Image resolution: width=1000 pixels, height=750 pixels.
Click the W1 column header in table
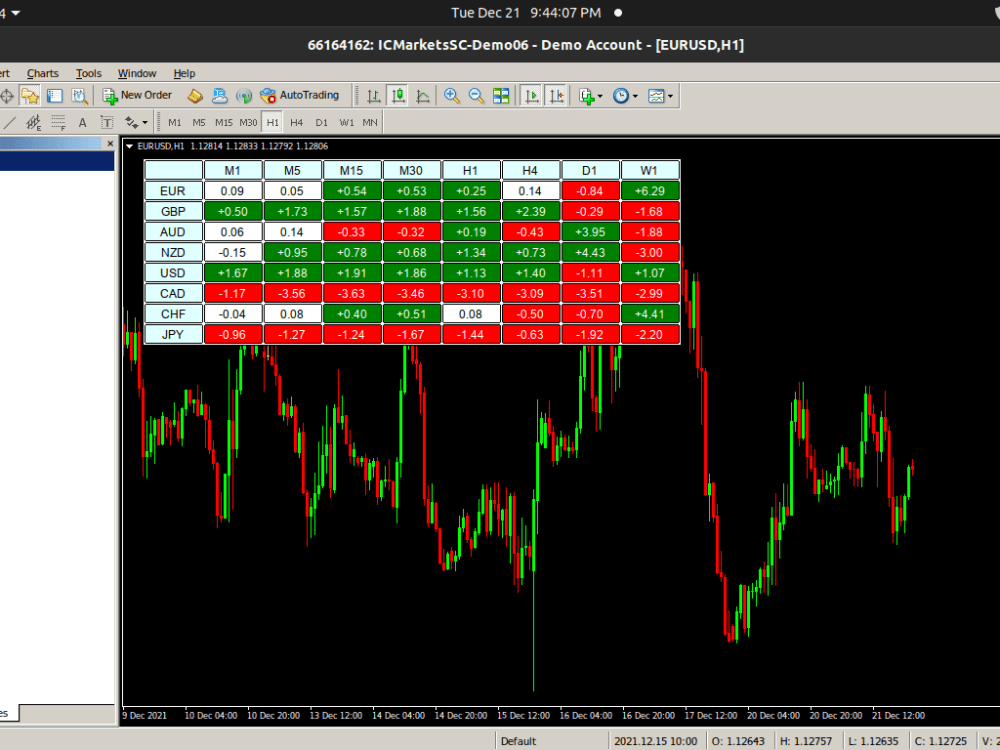tap(649, 170)
